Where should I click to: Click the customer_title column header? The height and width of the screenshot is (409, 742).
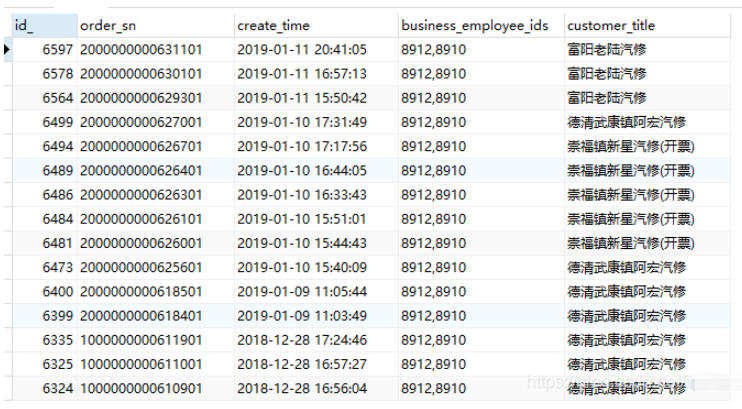[x=647, y=26]
